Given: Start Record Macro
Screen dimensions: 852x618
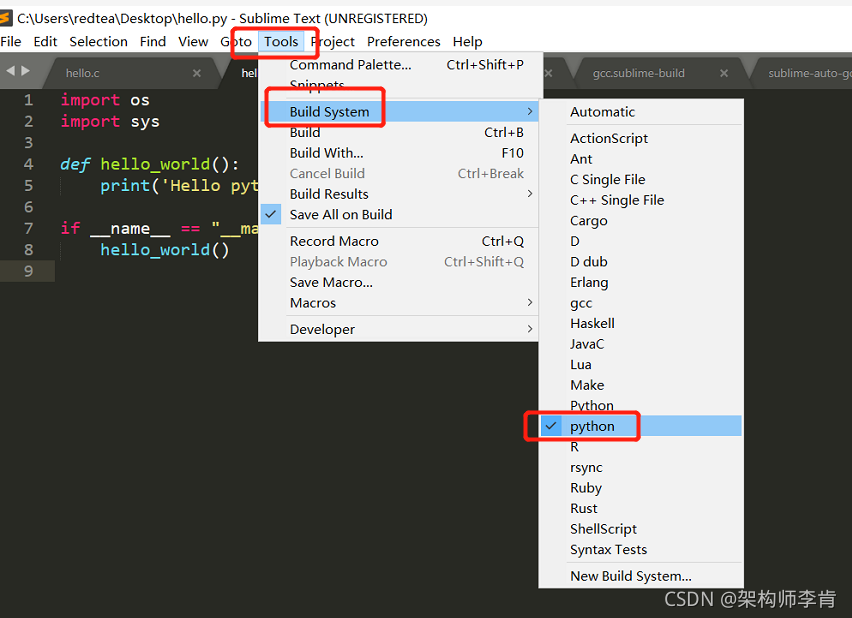Looking at the screenshot, I should pyautogui.click(x=400, y=241).
